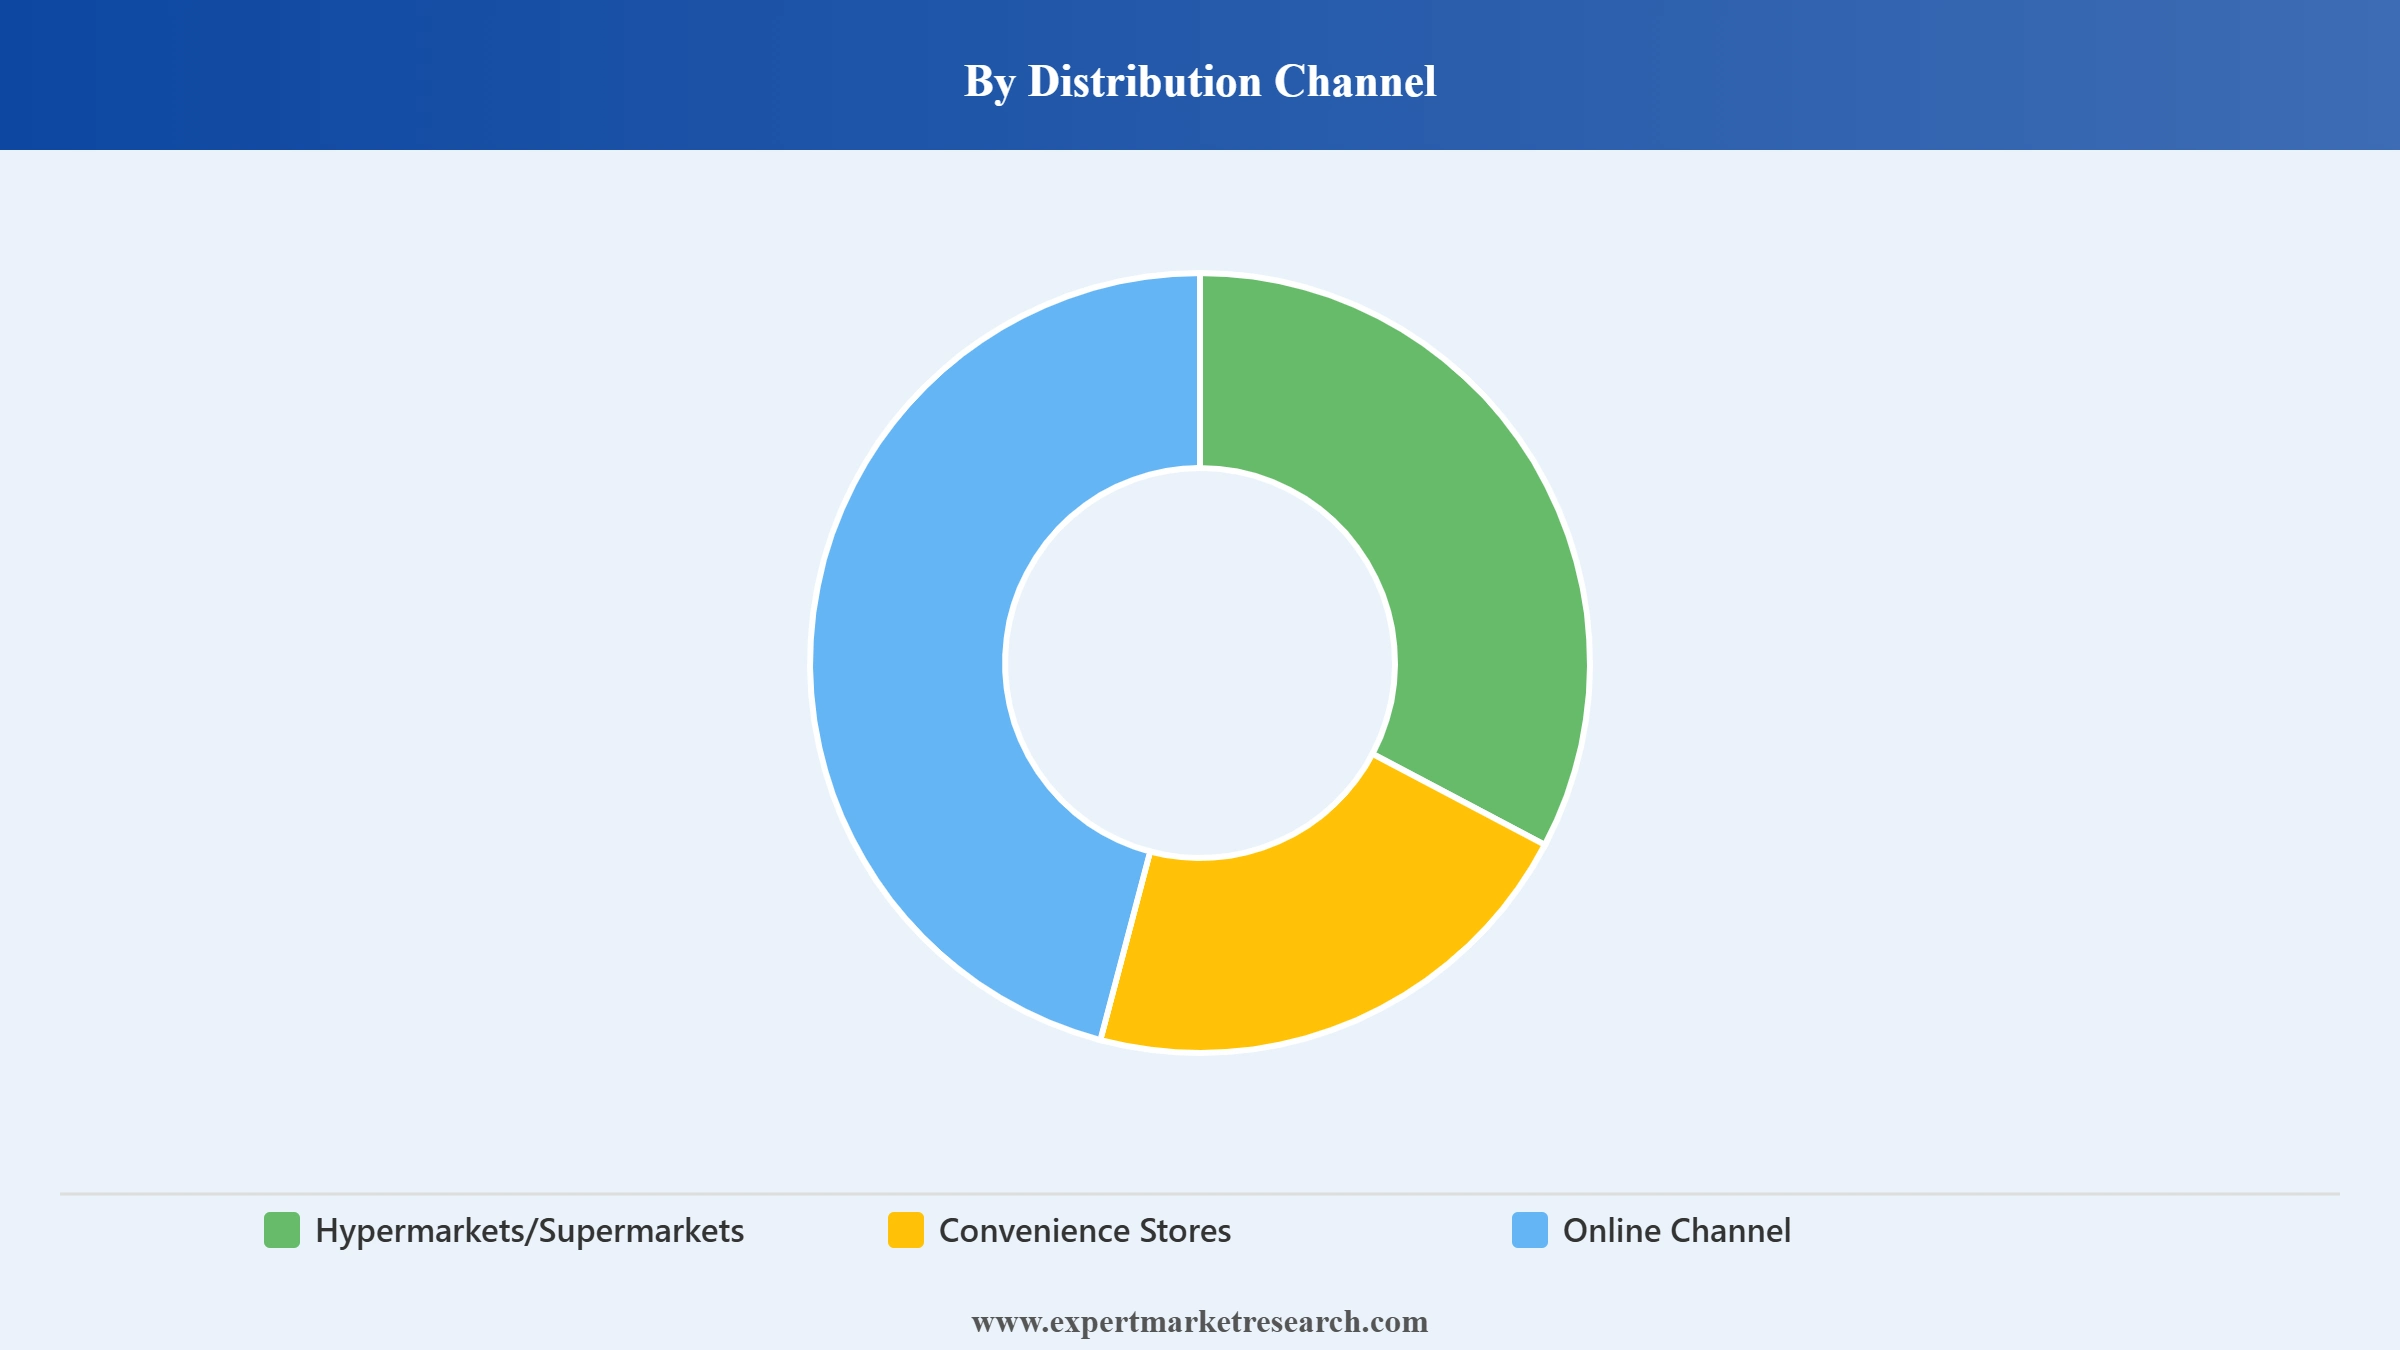Toggle the Online Channel legend label

[1677, 1230]
